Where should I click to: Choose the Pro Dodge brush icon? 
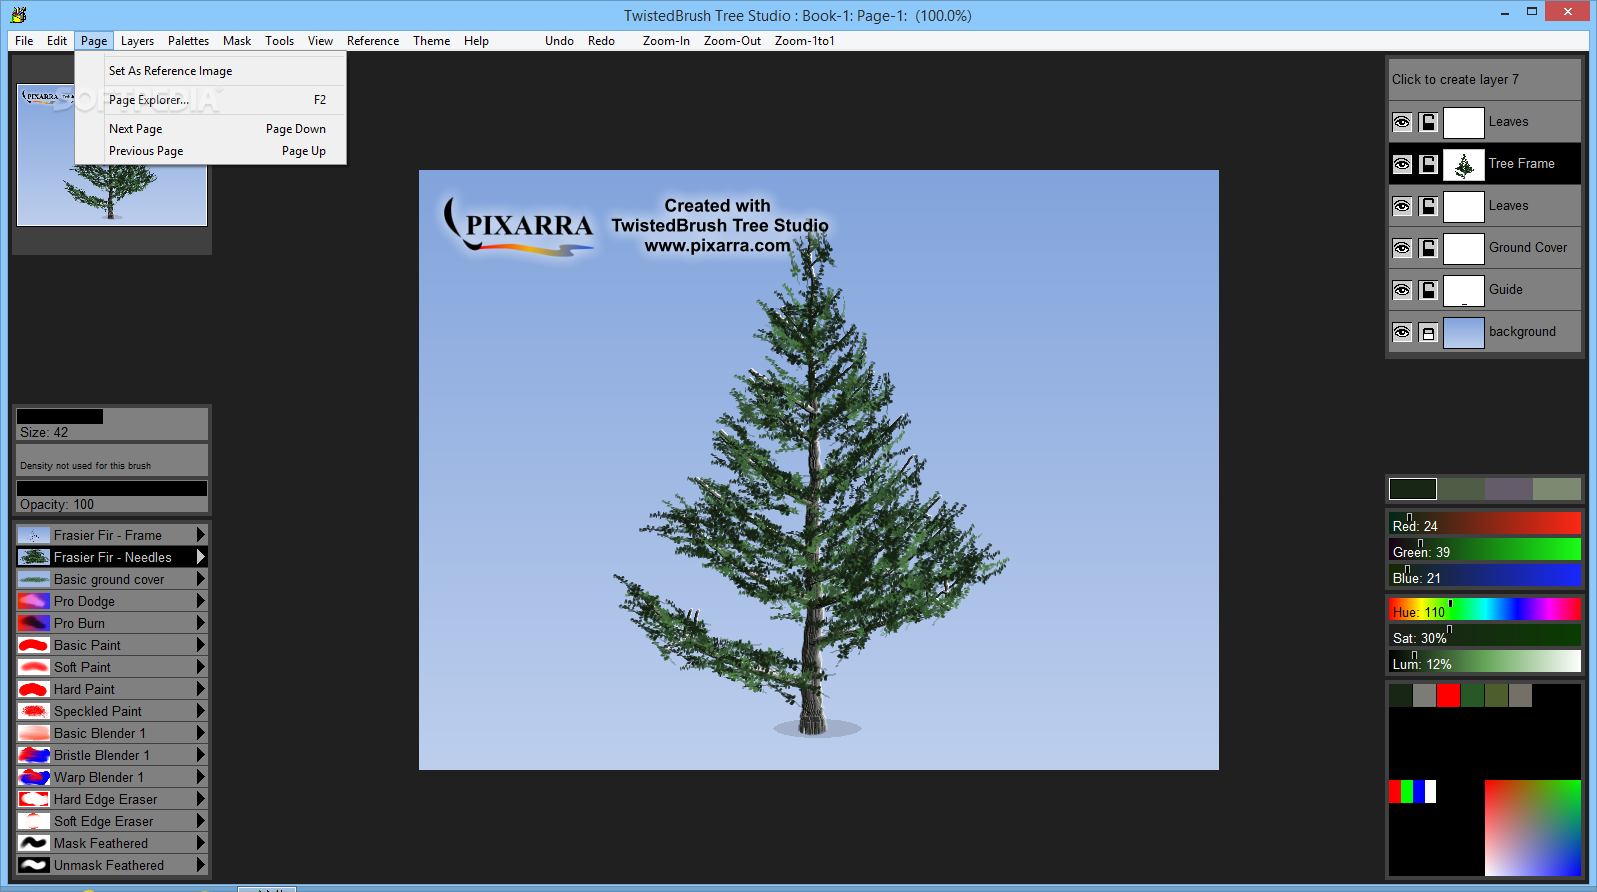point(34,601)
